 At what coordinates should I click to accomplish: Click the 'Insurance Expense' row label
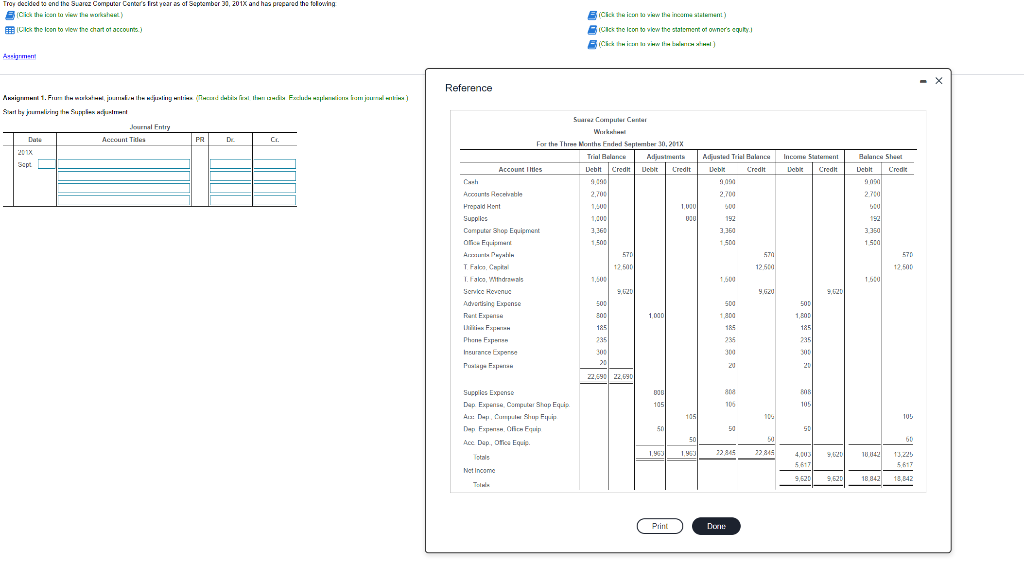(x=490, y=353)
